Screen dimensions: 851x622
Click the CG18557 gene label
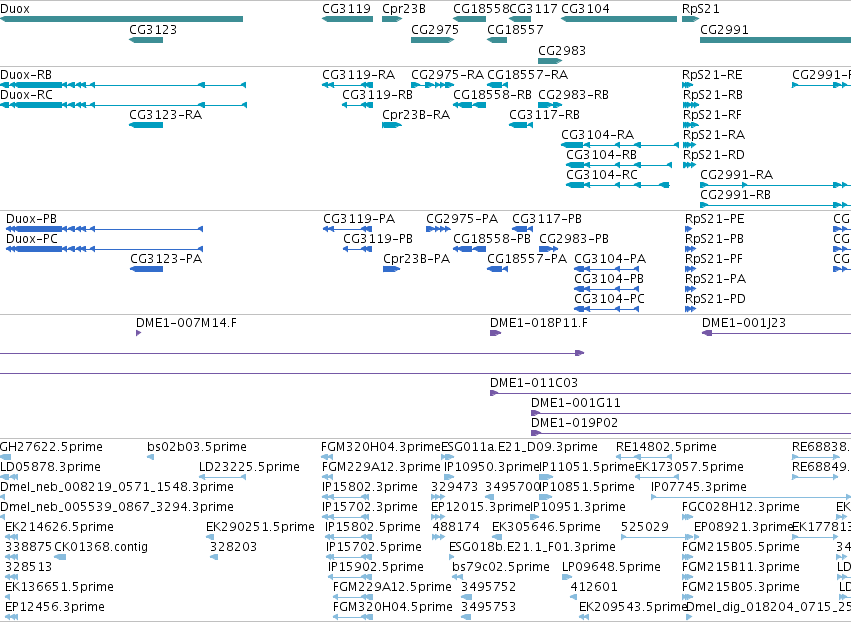[516, 29]
